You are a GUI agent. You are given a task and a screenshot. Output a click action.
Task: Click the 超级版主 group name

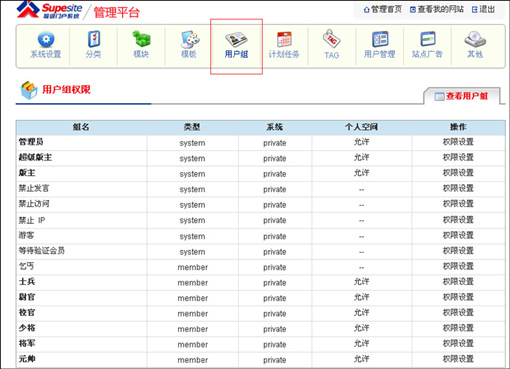[35, 157]
